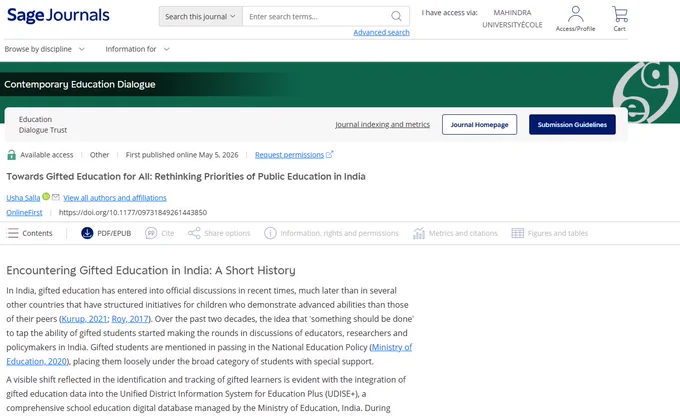This screenshot has width=680, height=417.
Task: Click First published online May 5, 2026
Action: 182,155
